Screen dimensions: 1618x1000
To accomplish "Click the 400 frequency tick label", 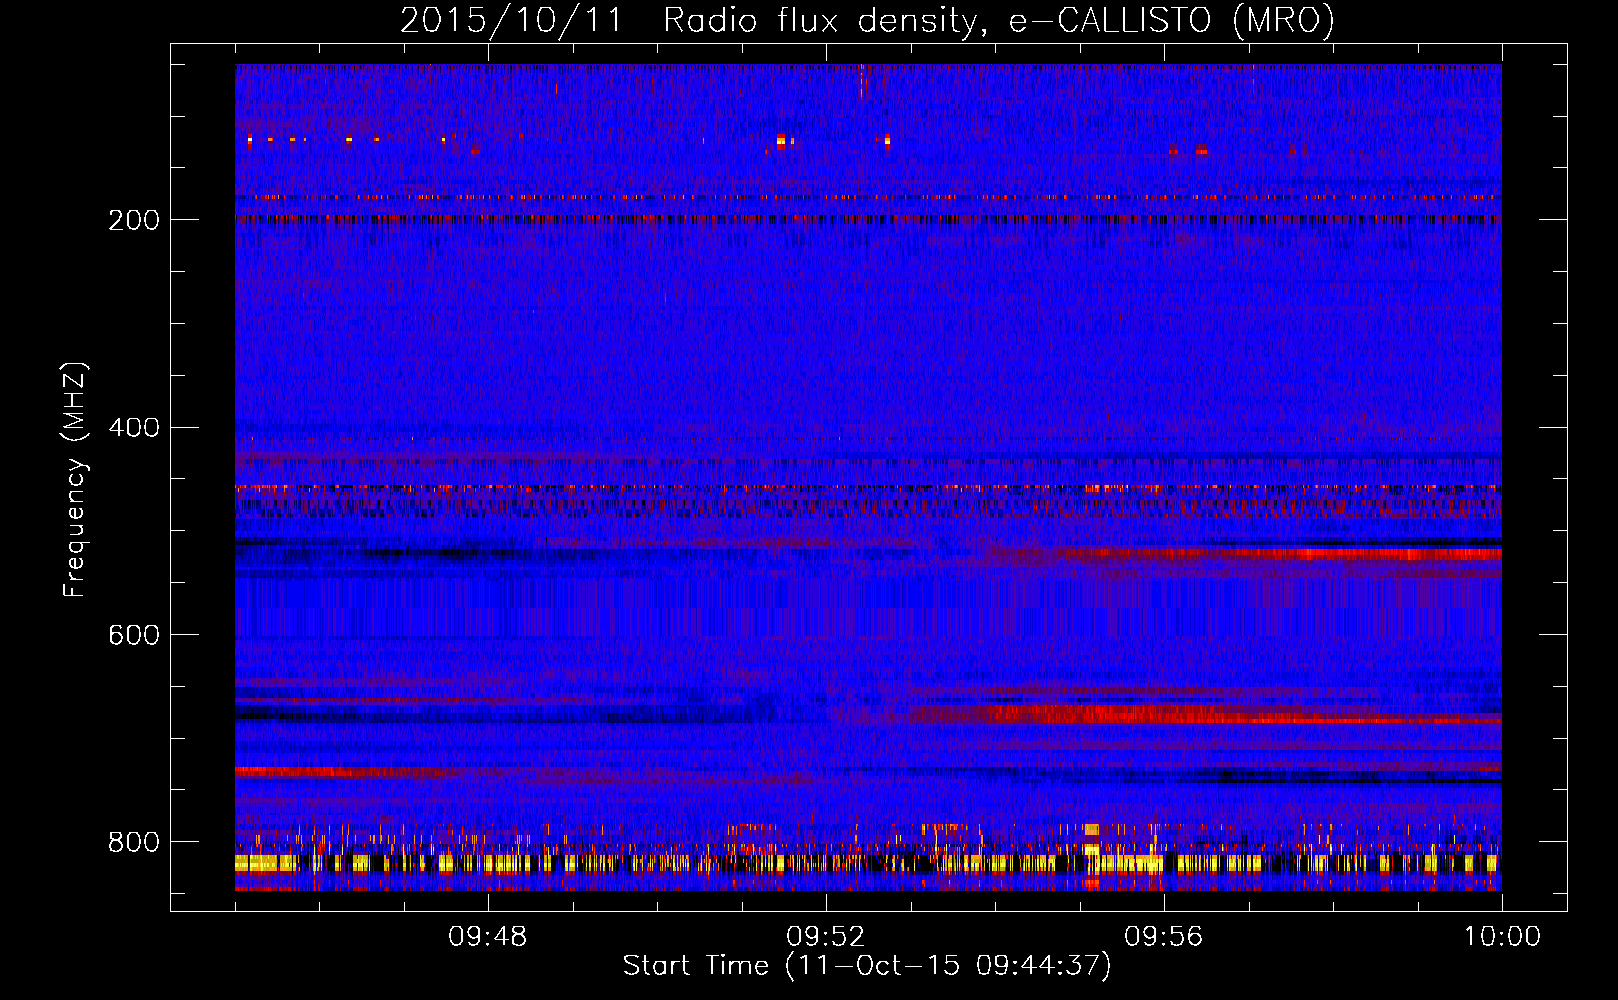I will (133, 428).
